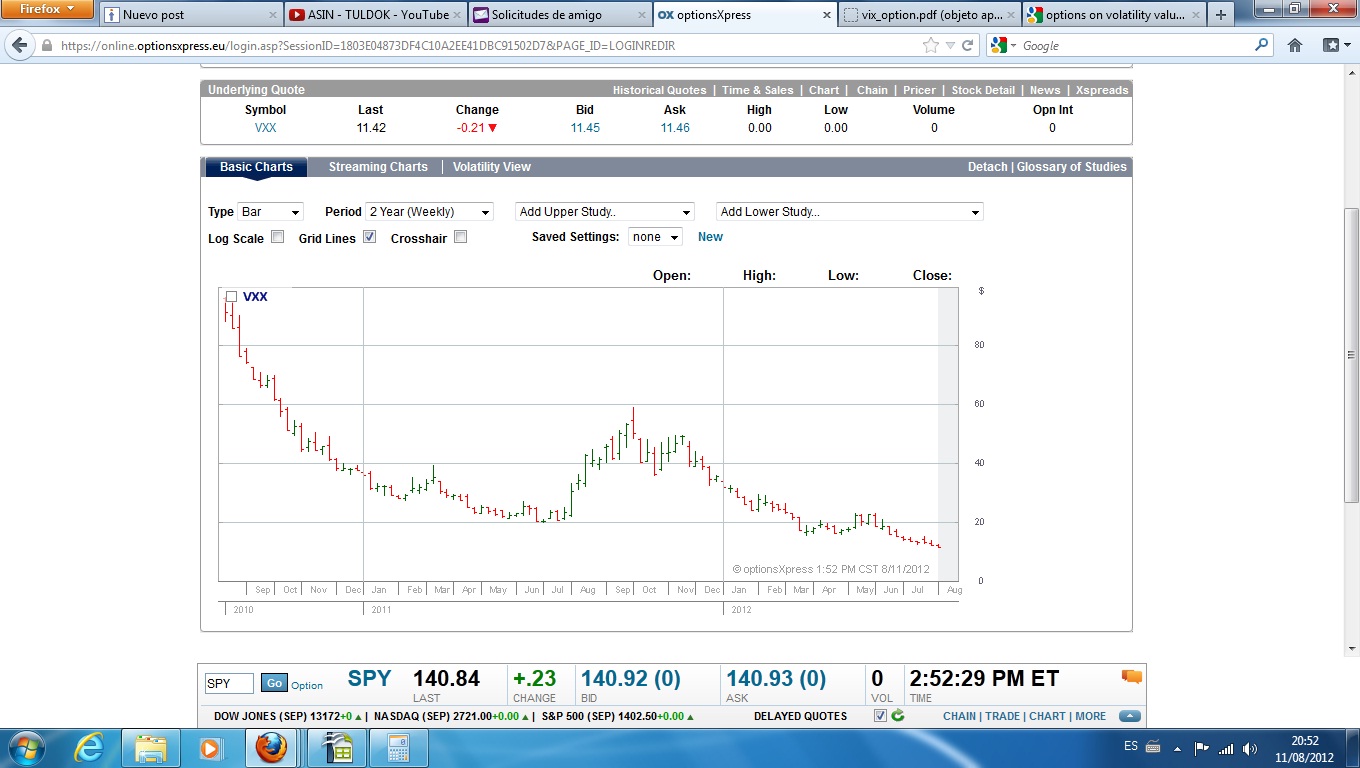1360x768 pixels.
Task: Toggle the Log Scale checkbox
Action: 278,237
